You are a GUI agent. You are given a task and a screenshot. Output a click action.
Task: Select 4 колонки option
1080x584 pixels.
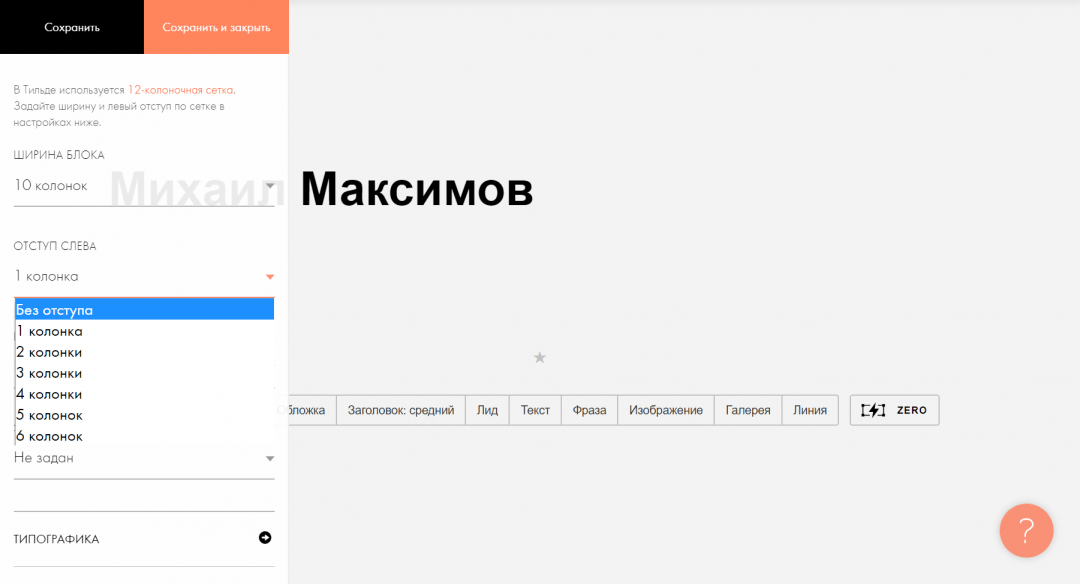(x=144, y=394)
